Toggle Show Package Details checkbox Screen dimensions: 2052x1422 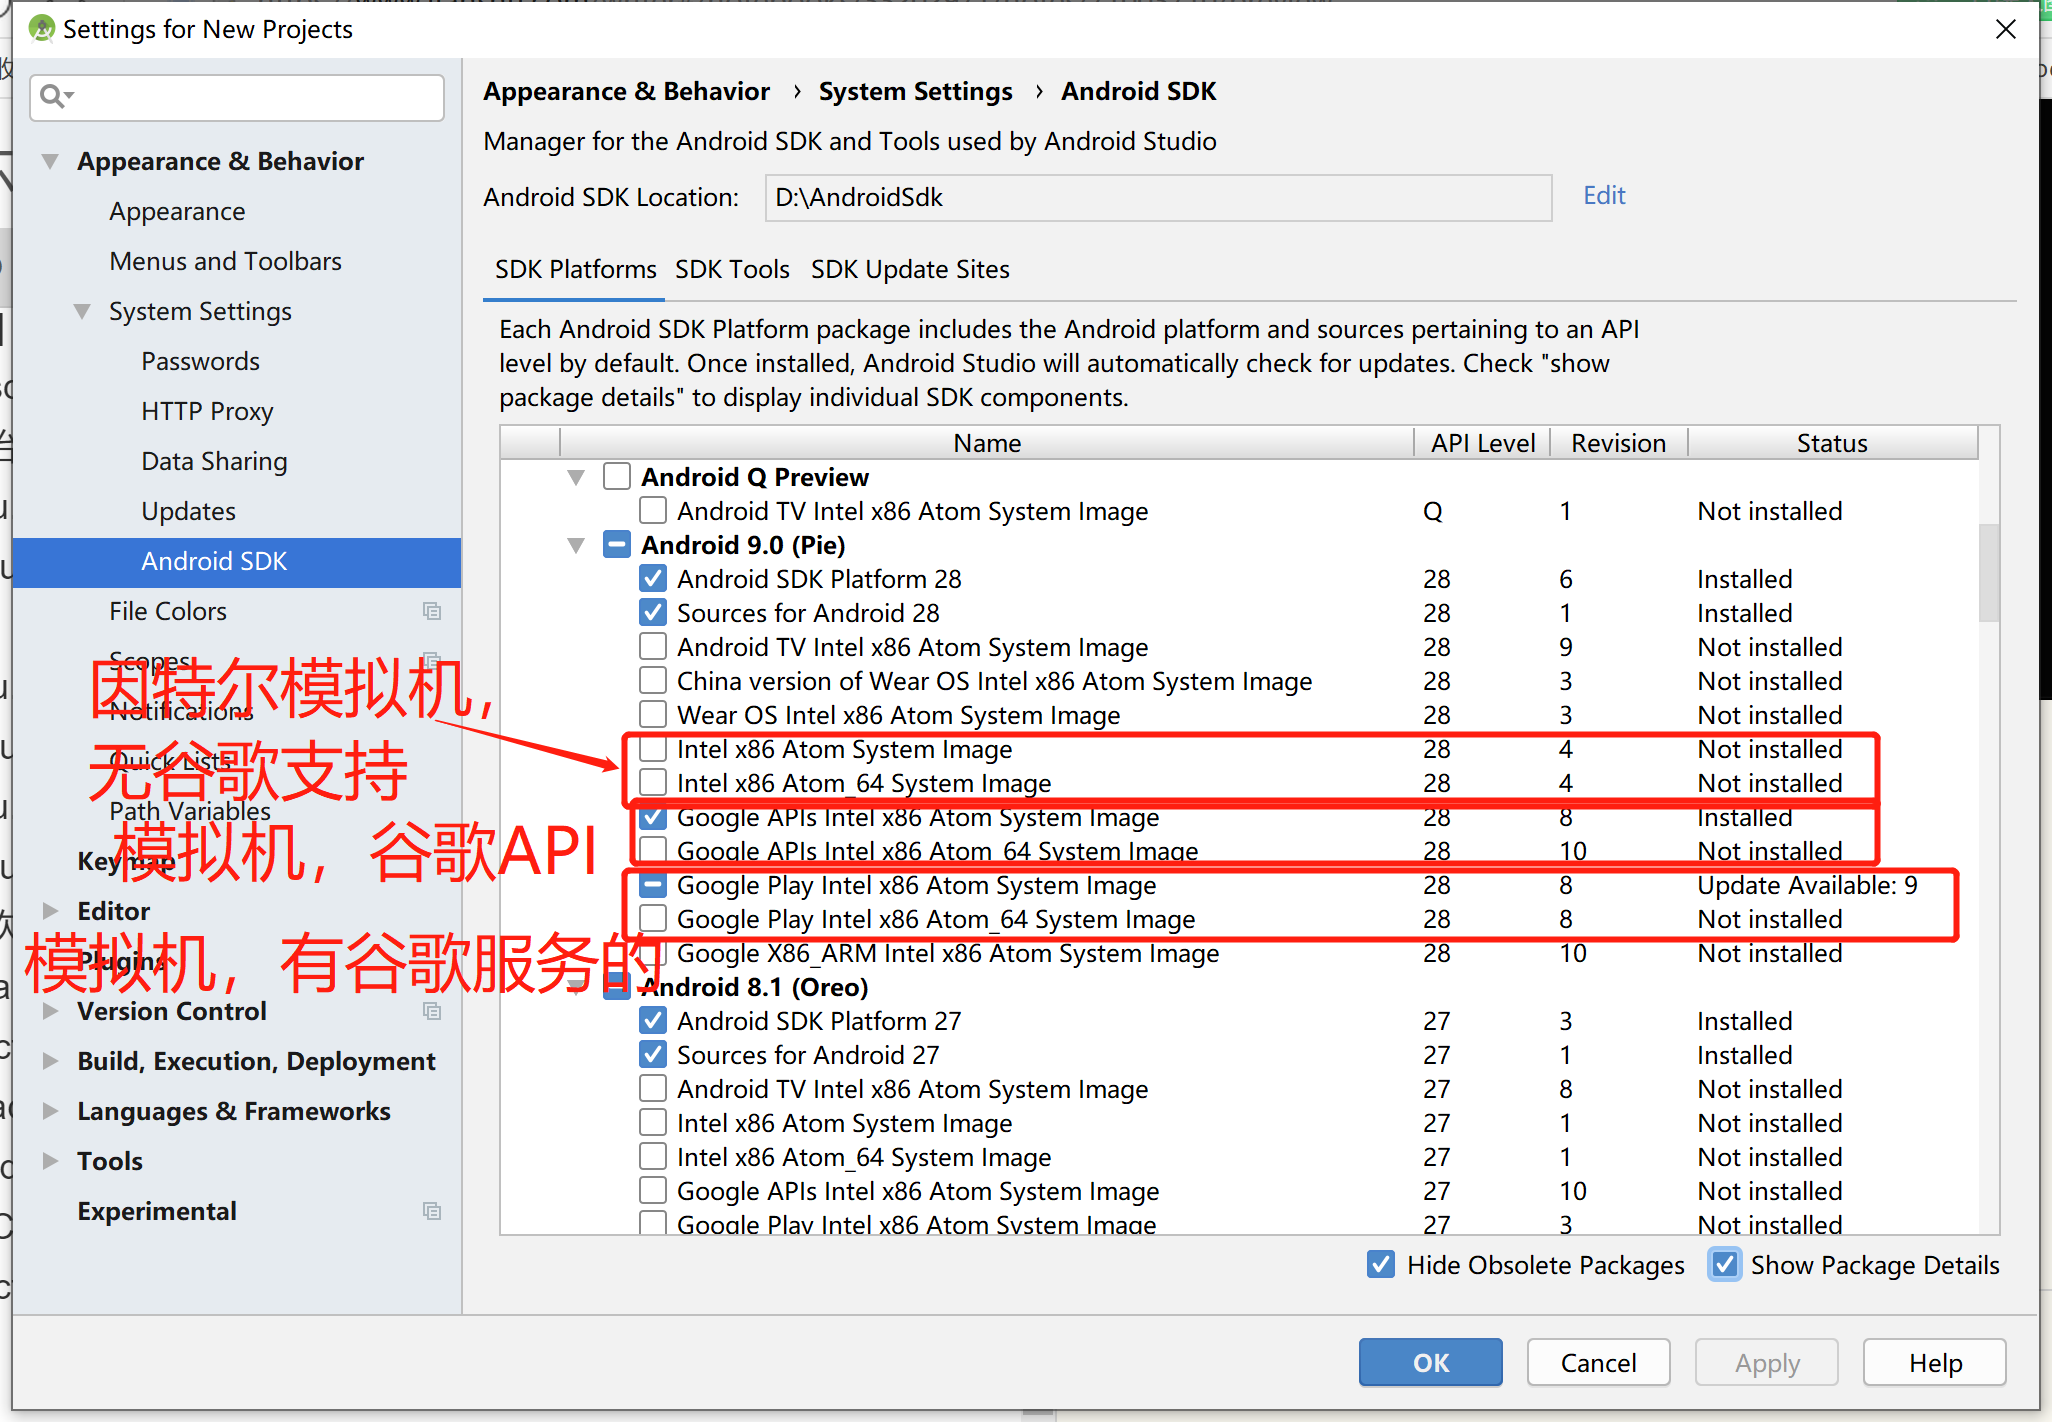point(1725,1265)
